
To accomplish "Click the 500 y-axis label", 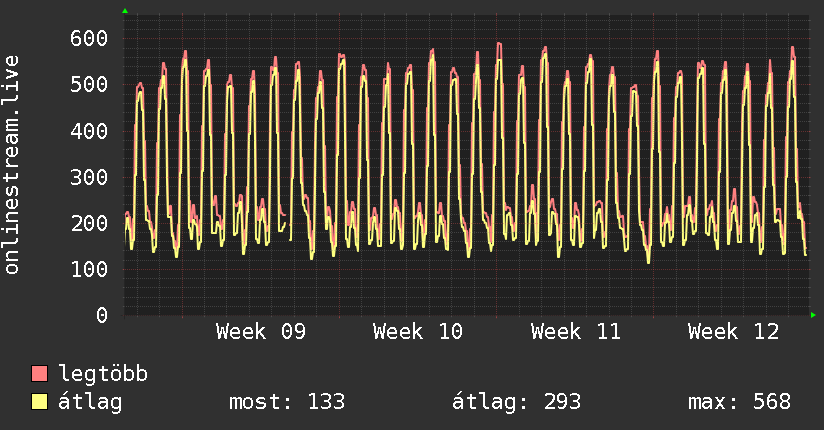I will [89, 85].
